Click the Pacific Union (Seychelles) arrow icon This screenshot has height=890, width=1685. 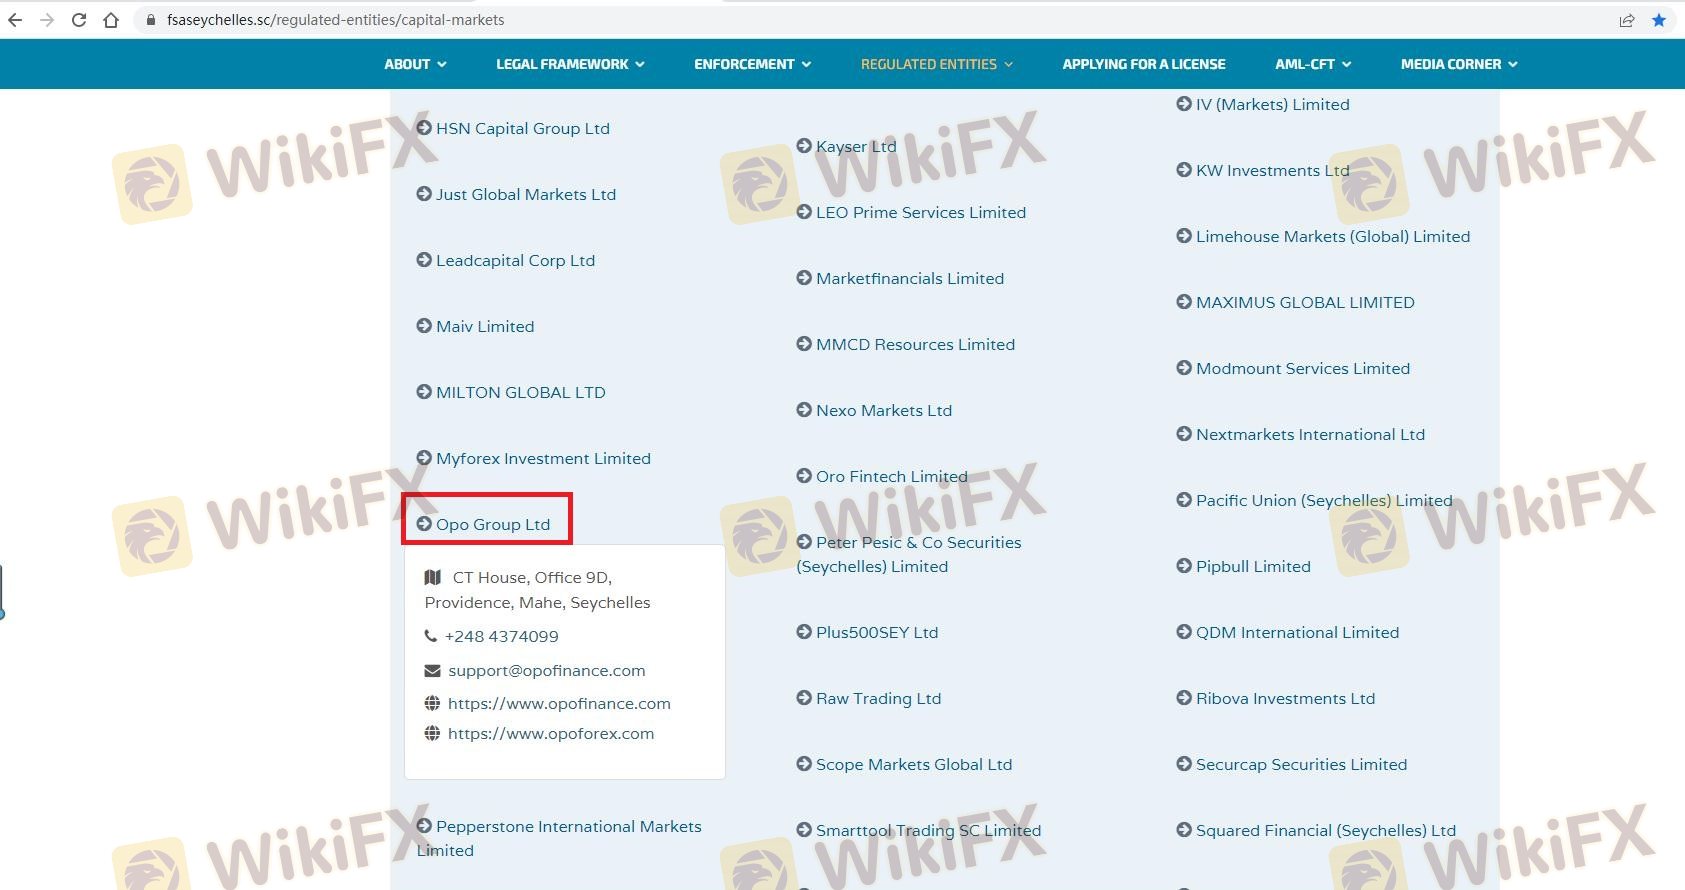1184,500
